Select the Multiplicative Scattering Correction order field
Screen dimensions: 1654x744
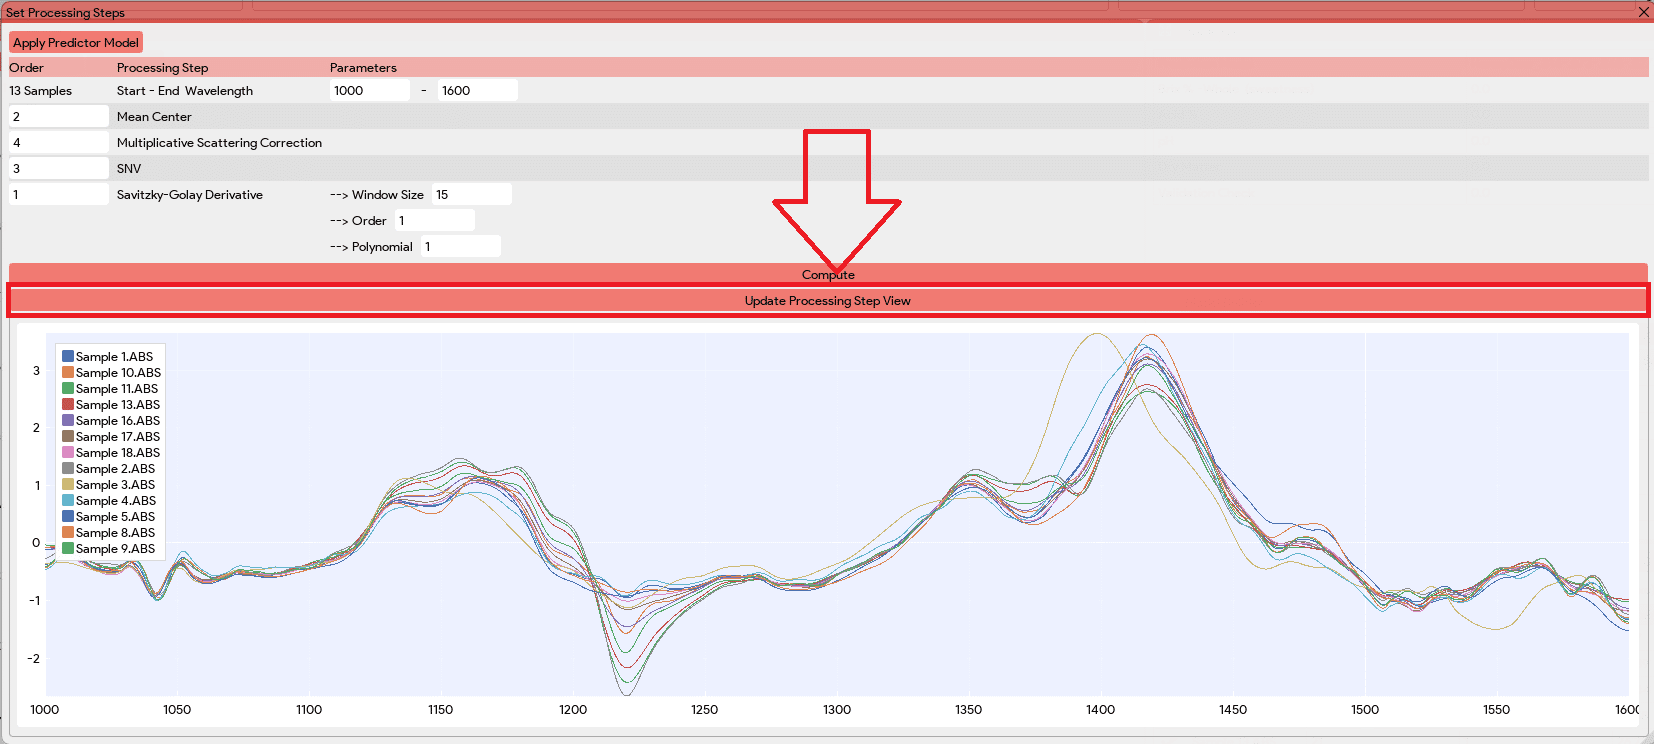pyautogui.click(x=58, y=143)
